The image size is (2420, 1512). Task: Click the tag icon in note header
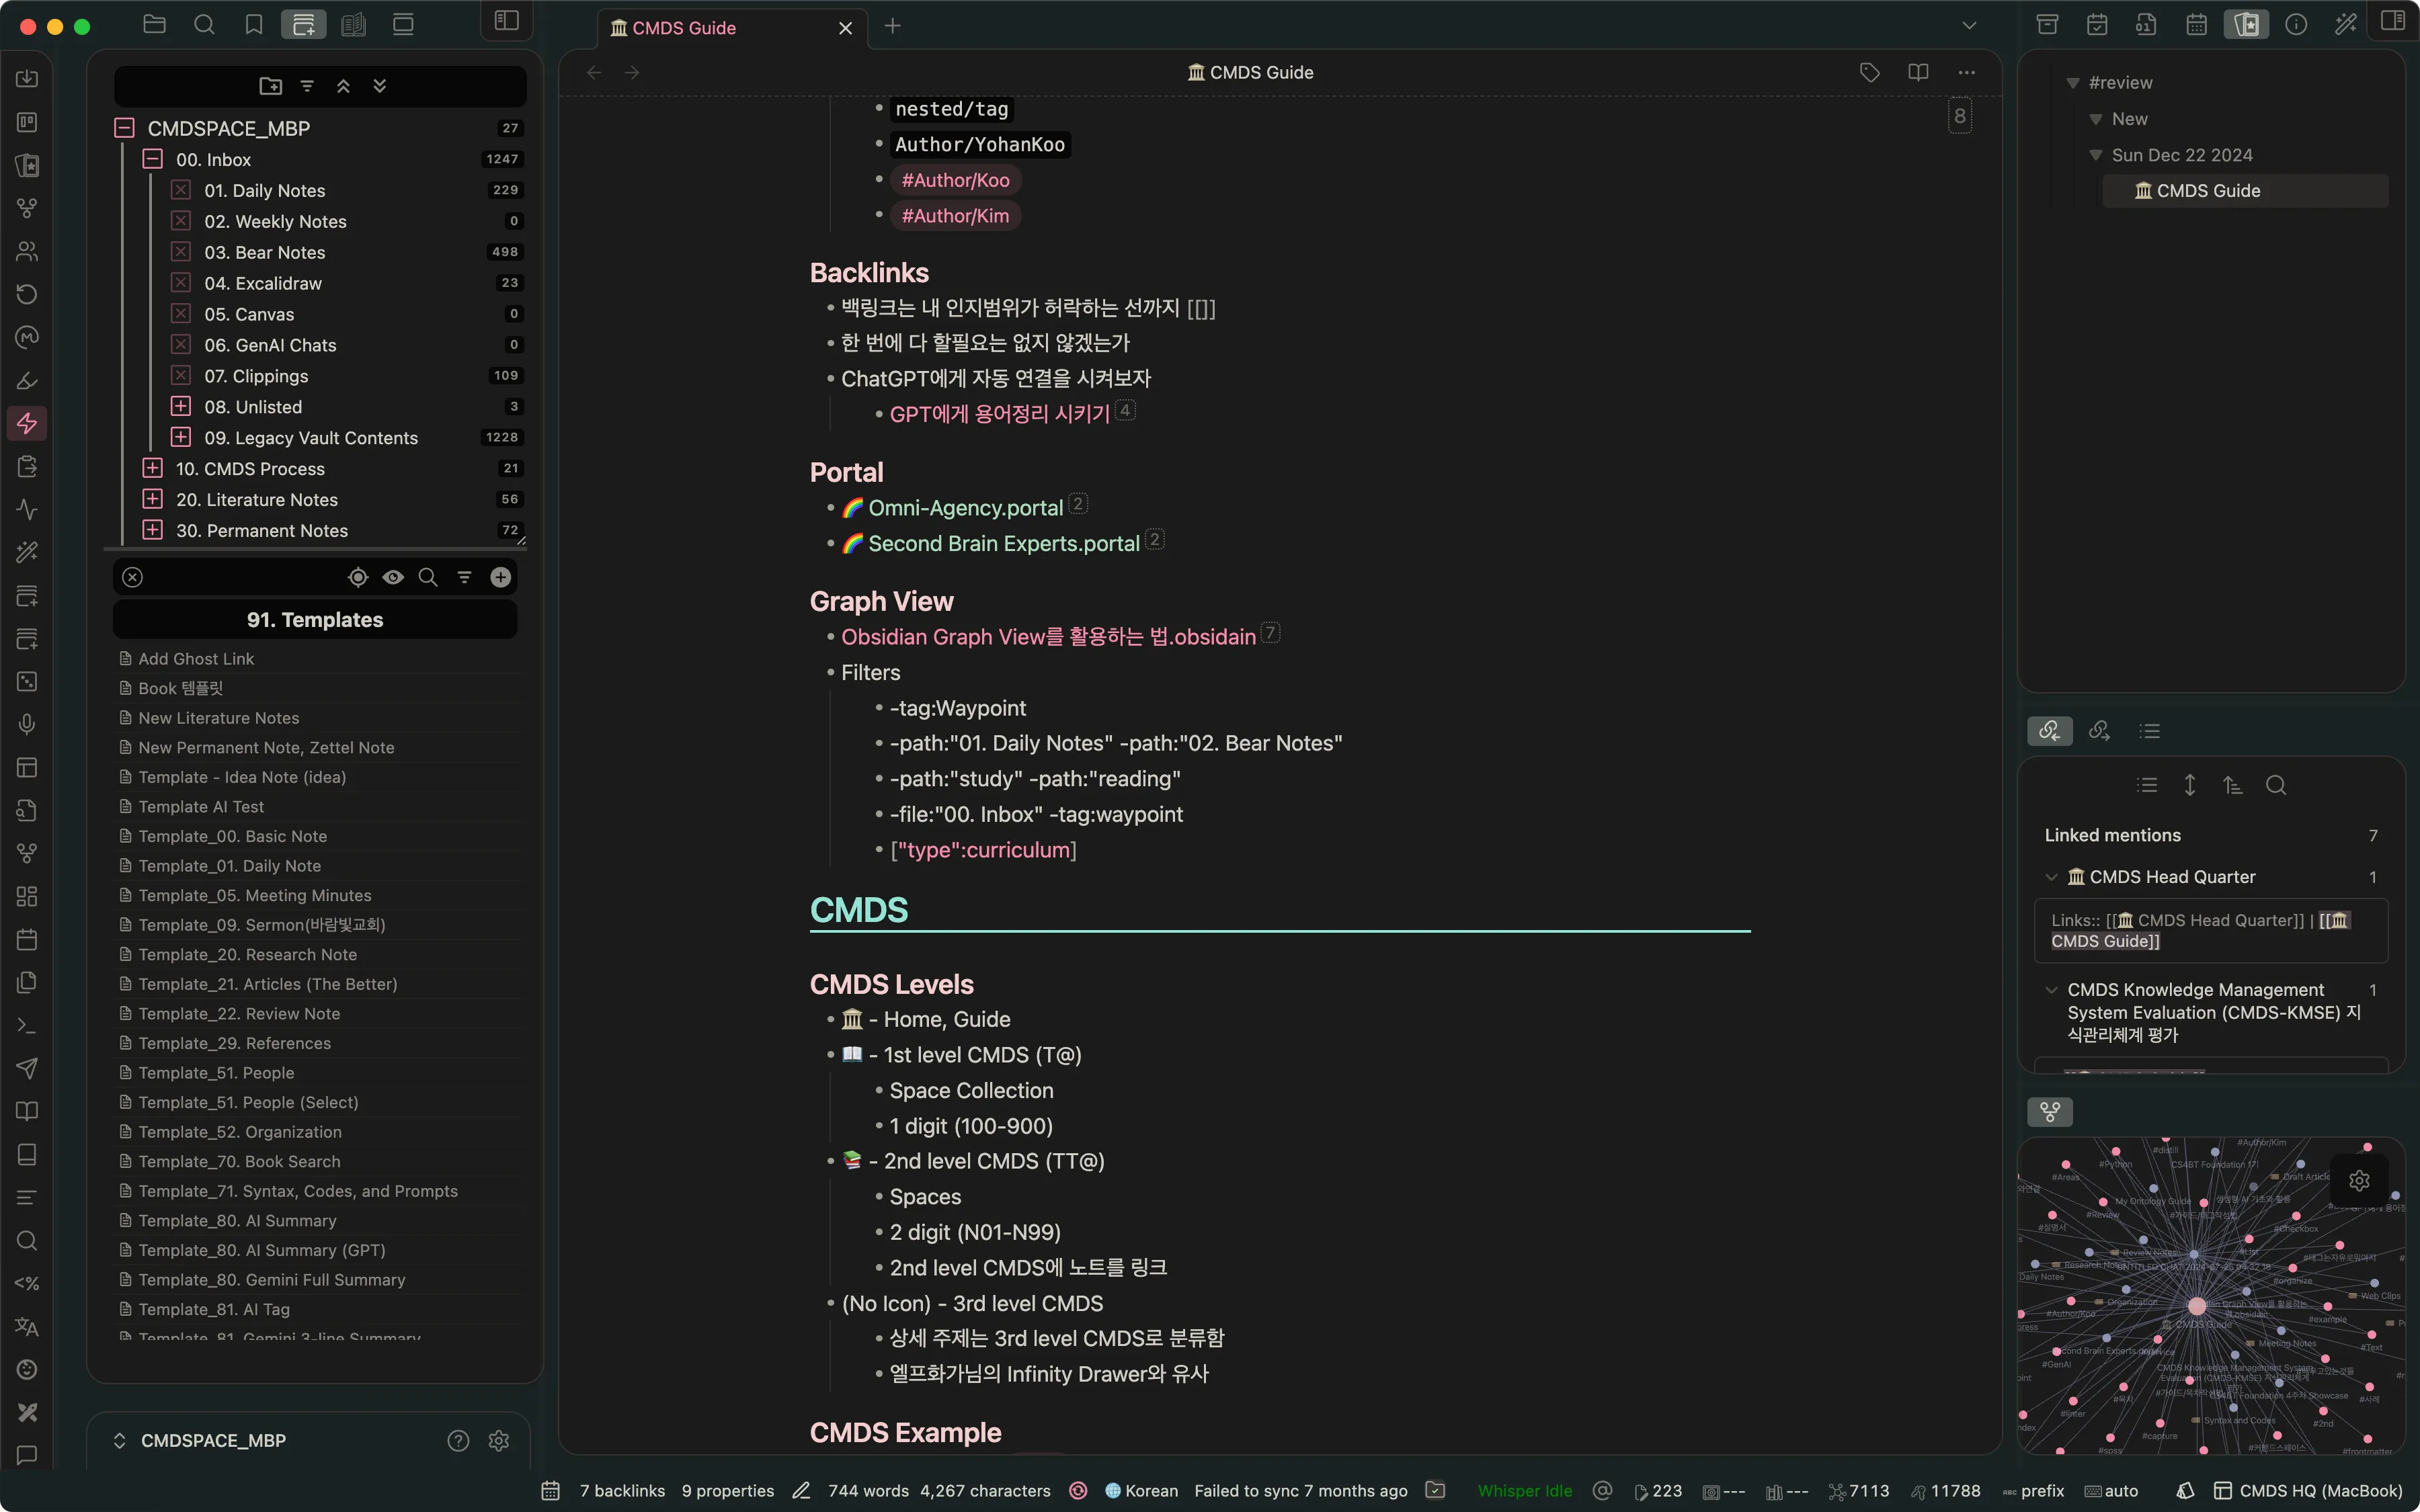click(1869, 72)
